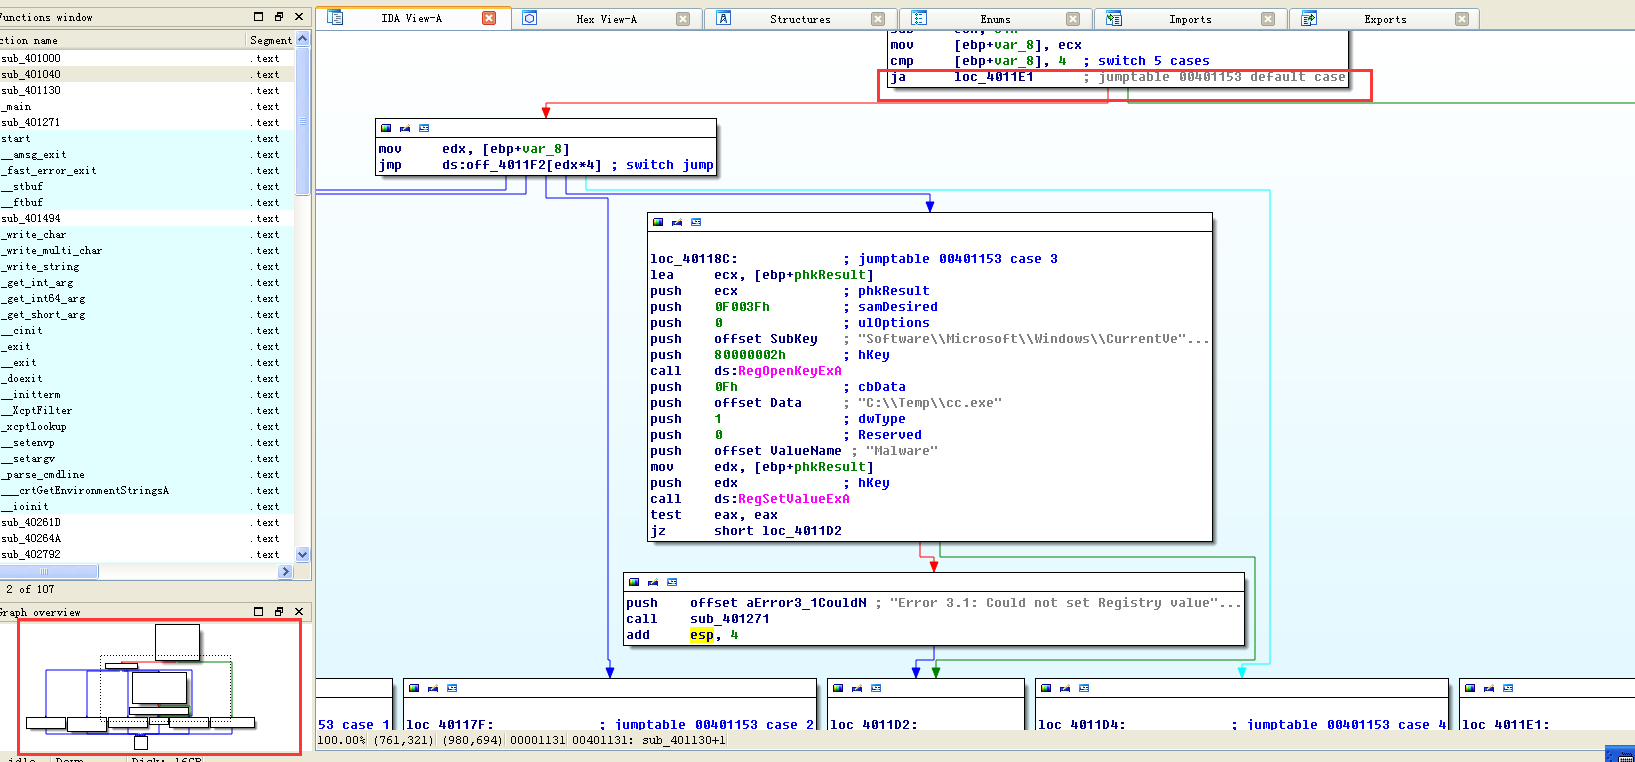Click list icon on loc_4011E1 node

[1508, 688]
